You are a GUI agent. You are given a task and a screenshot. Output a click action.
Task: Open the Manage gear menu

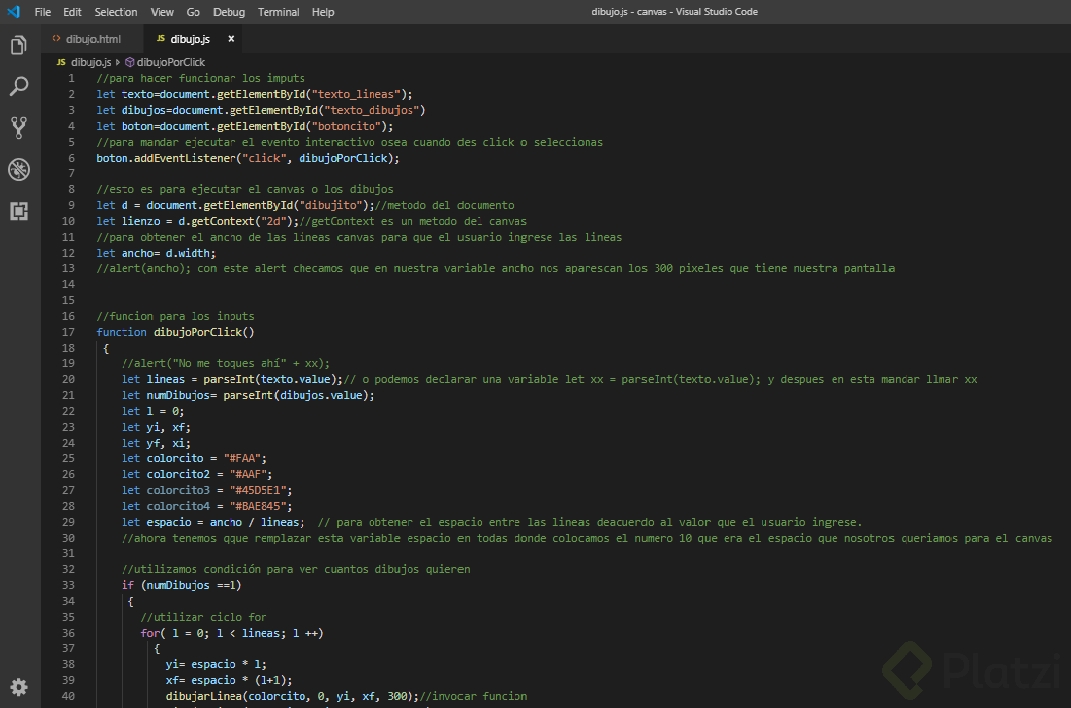(19, 687)
